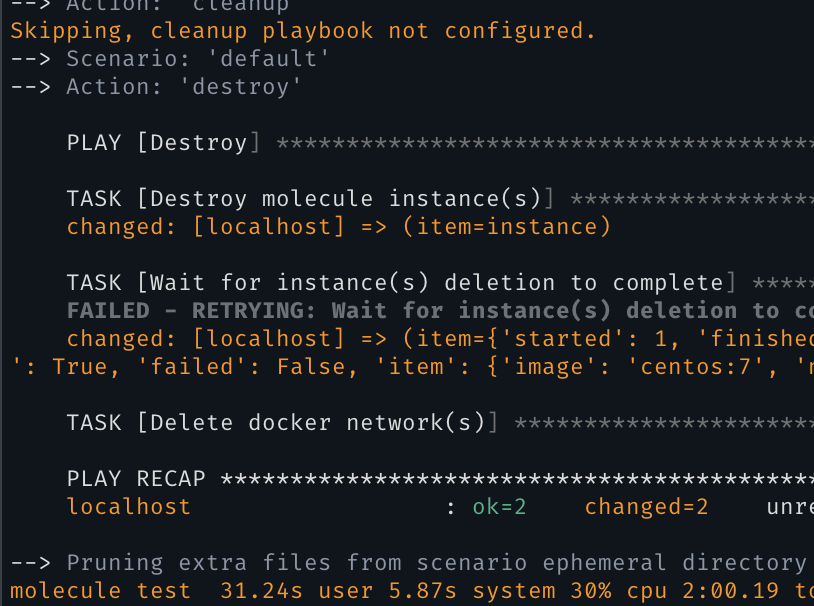The width and height of the screenshot is (814, 606).
Task: Click the Action: 'destroy' line
Action: [156, 87]
